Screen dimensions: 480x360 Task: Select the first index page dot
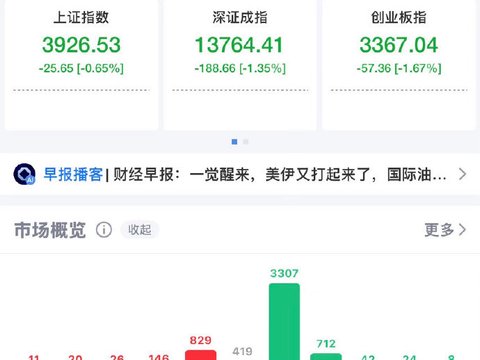[x=235, y=142]
